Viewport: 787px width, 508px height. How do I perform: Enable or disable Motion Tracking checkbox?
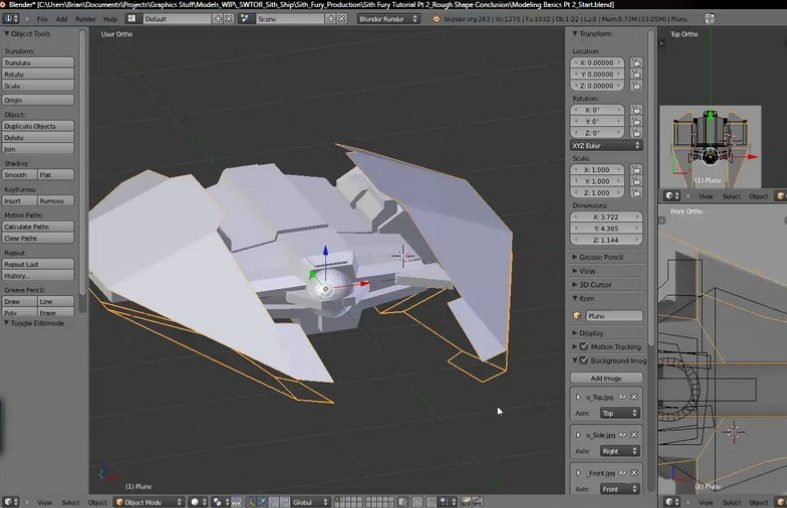coord(584,346)
